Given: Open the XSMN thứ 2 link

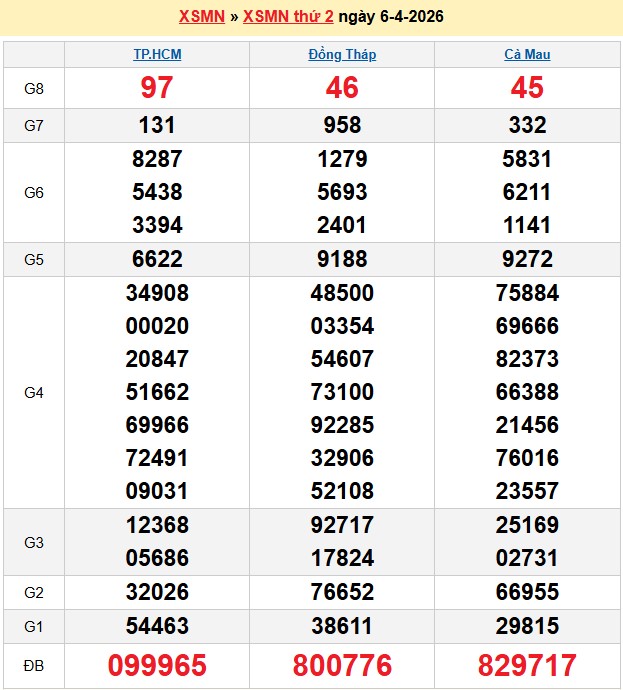Looking at the screenshot, I should point(288,16).
